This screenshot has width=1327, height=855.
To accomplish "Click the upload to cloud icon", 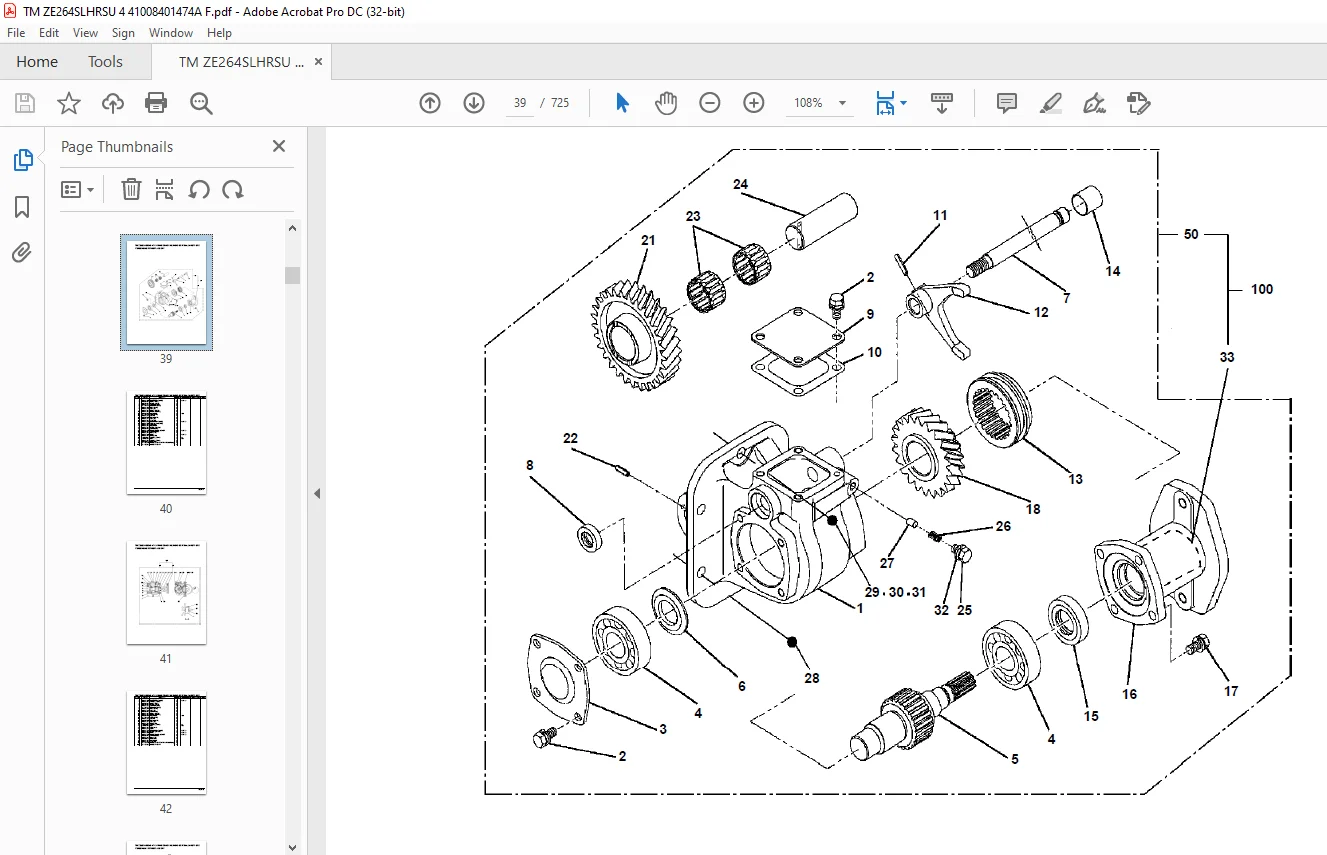I will (113, 103).
